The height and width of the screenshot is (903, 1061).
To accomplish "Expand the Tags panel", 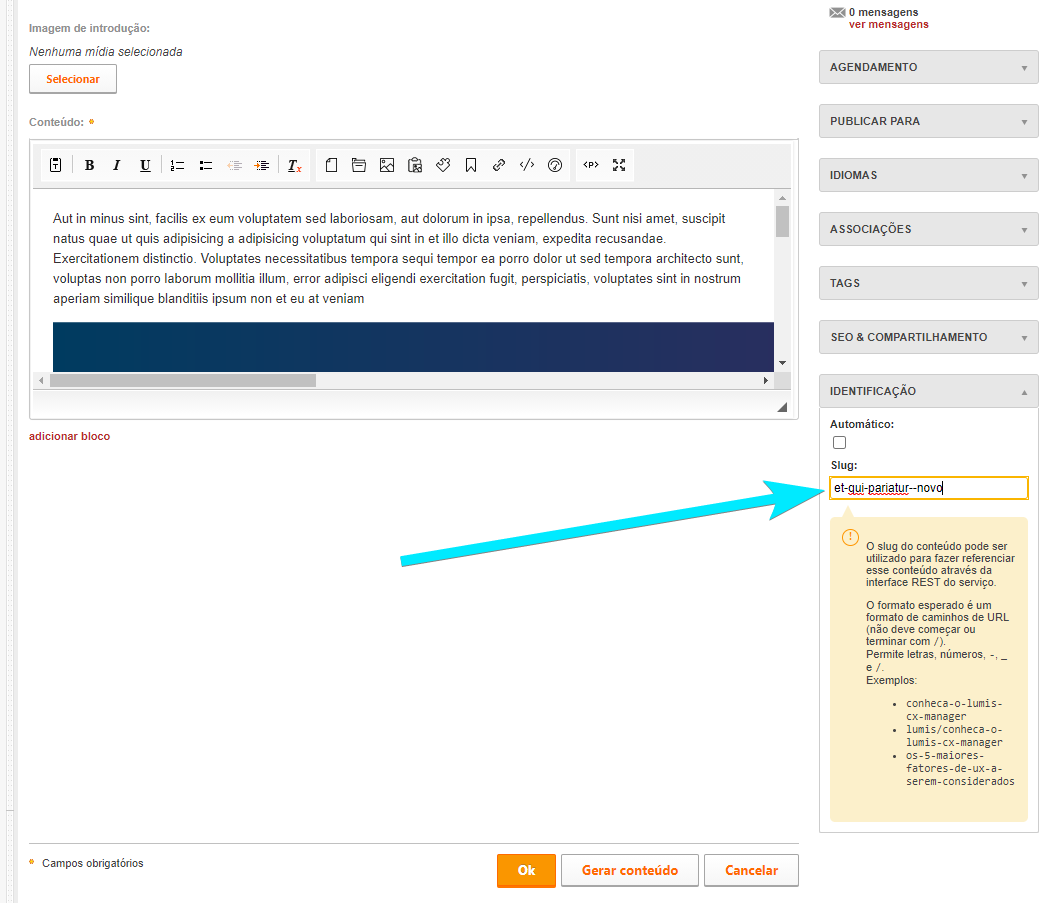I will click(x=928, y=283).
